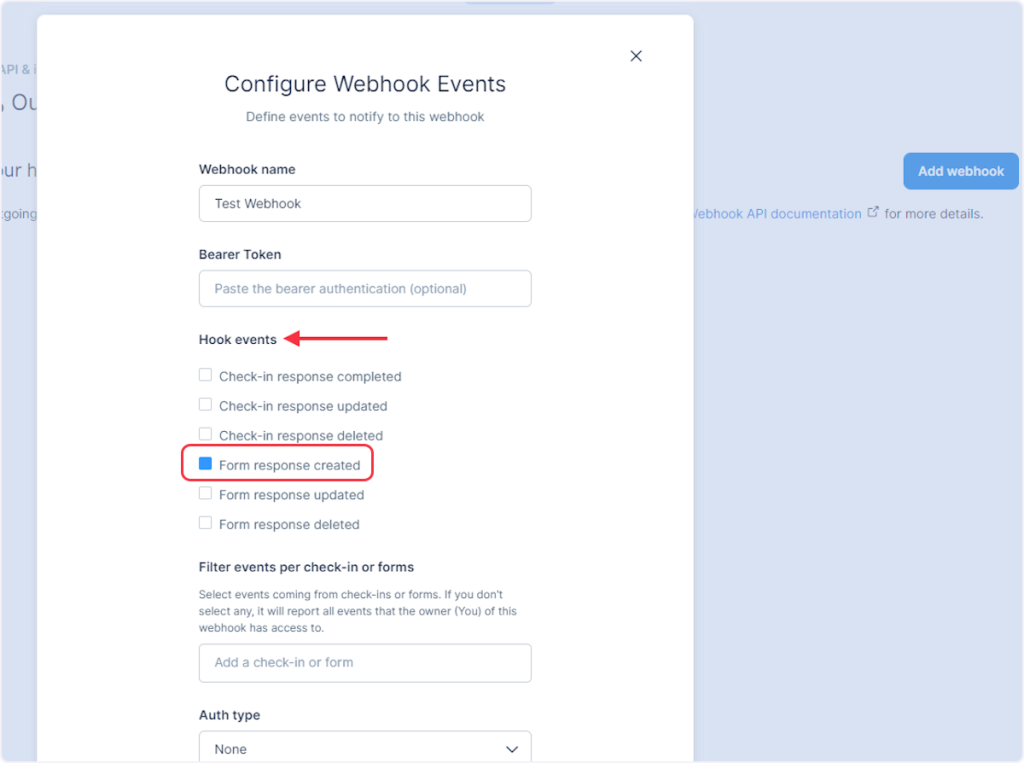Open the Webhook API documentation link

pyautogui.click(x=777, y=214)
